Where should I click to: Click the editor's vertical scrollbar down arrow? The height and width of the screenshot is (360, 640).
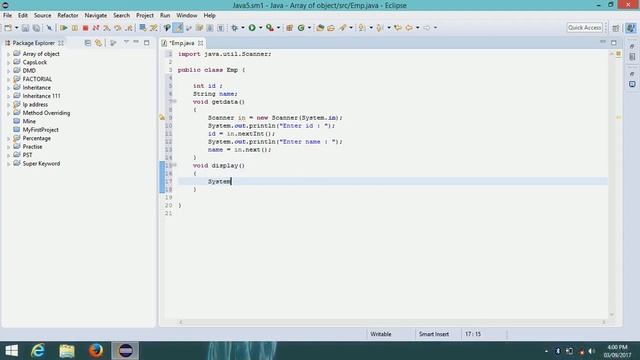coord(611,315)
